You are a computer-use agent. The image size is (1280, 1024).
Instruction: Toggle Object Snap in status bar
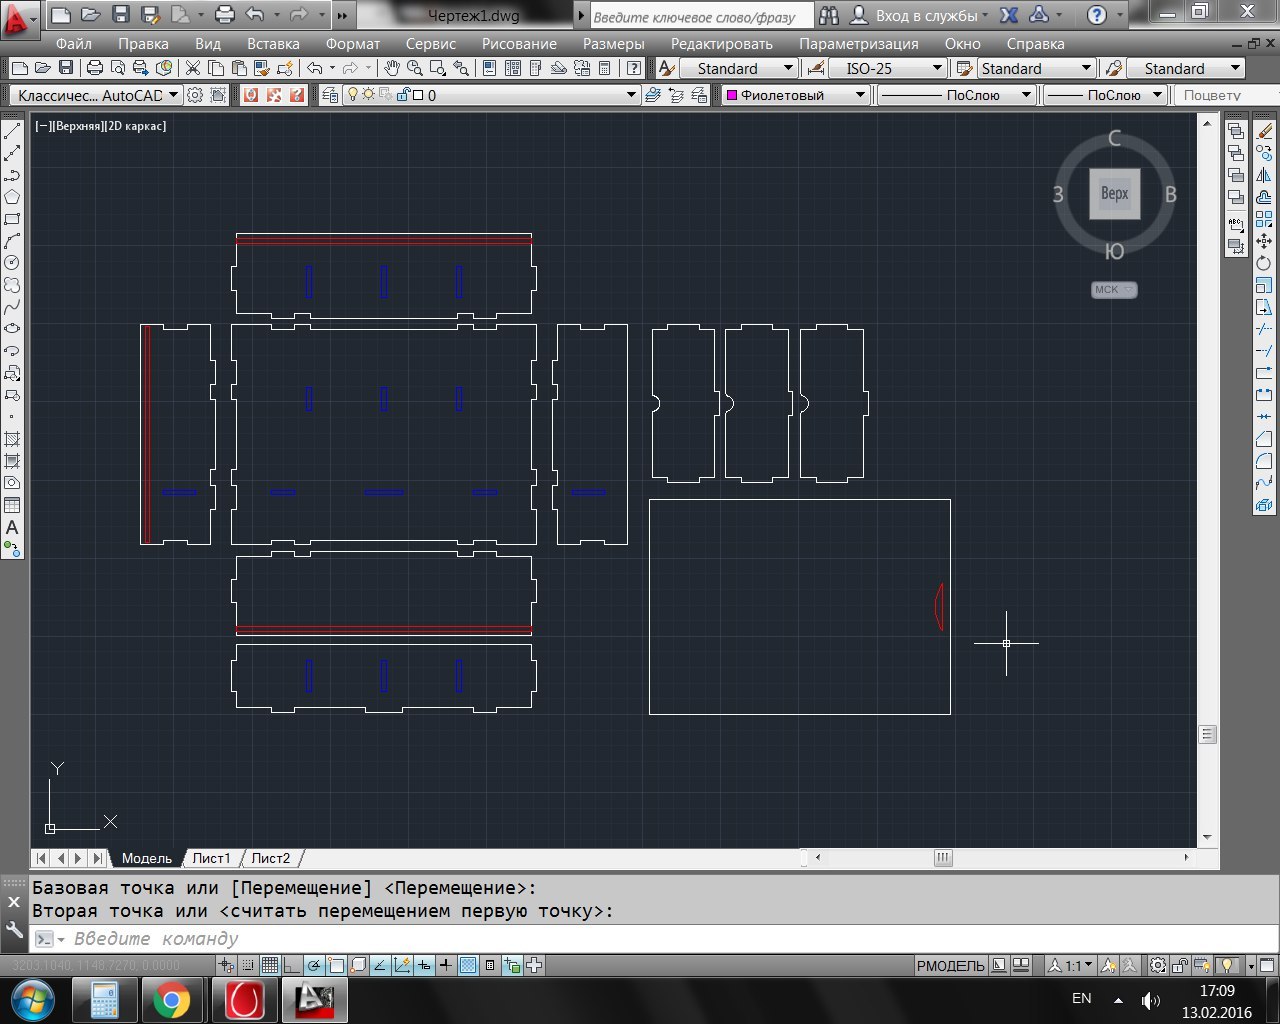click(x=336, y=966)
